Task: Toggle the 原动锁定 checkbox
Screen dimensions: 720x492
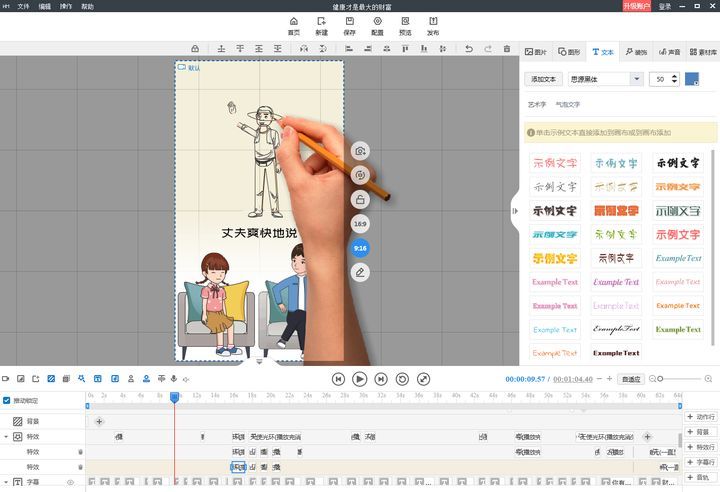Action: click(x=7, y=400)
